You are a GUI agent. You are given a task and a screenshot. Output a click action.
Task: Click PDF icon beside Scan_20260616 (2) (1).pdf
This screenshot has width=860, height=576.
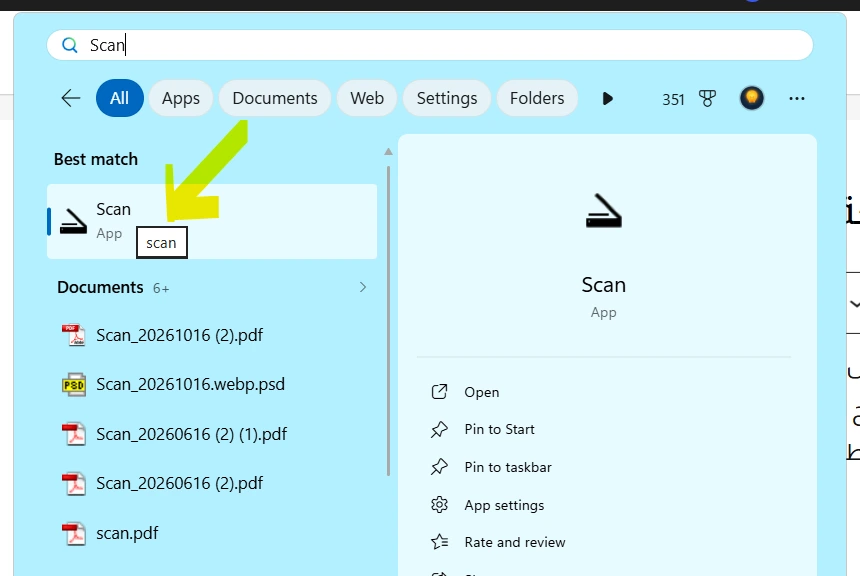73,434
